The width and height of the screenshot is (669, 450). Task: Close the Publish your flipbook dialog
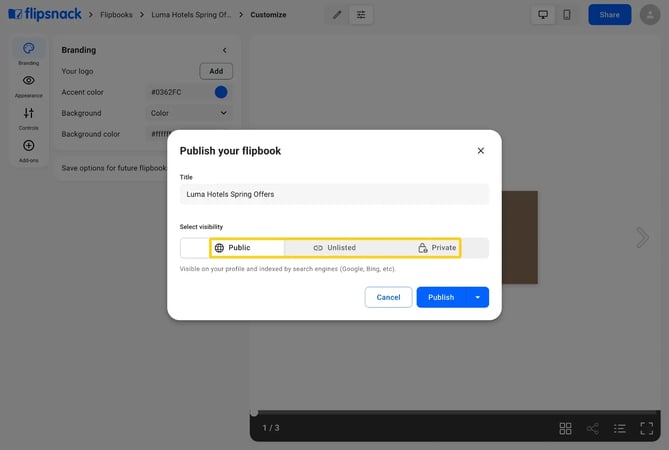coord(480,151)
